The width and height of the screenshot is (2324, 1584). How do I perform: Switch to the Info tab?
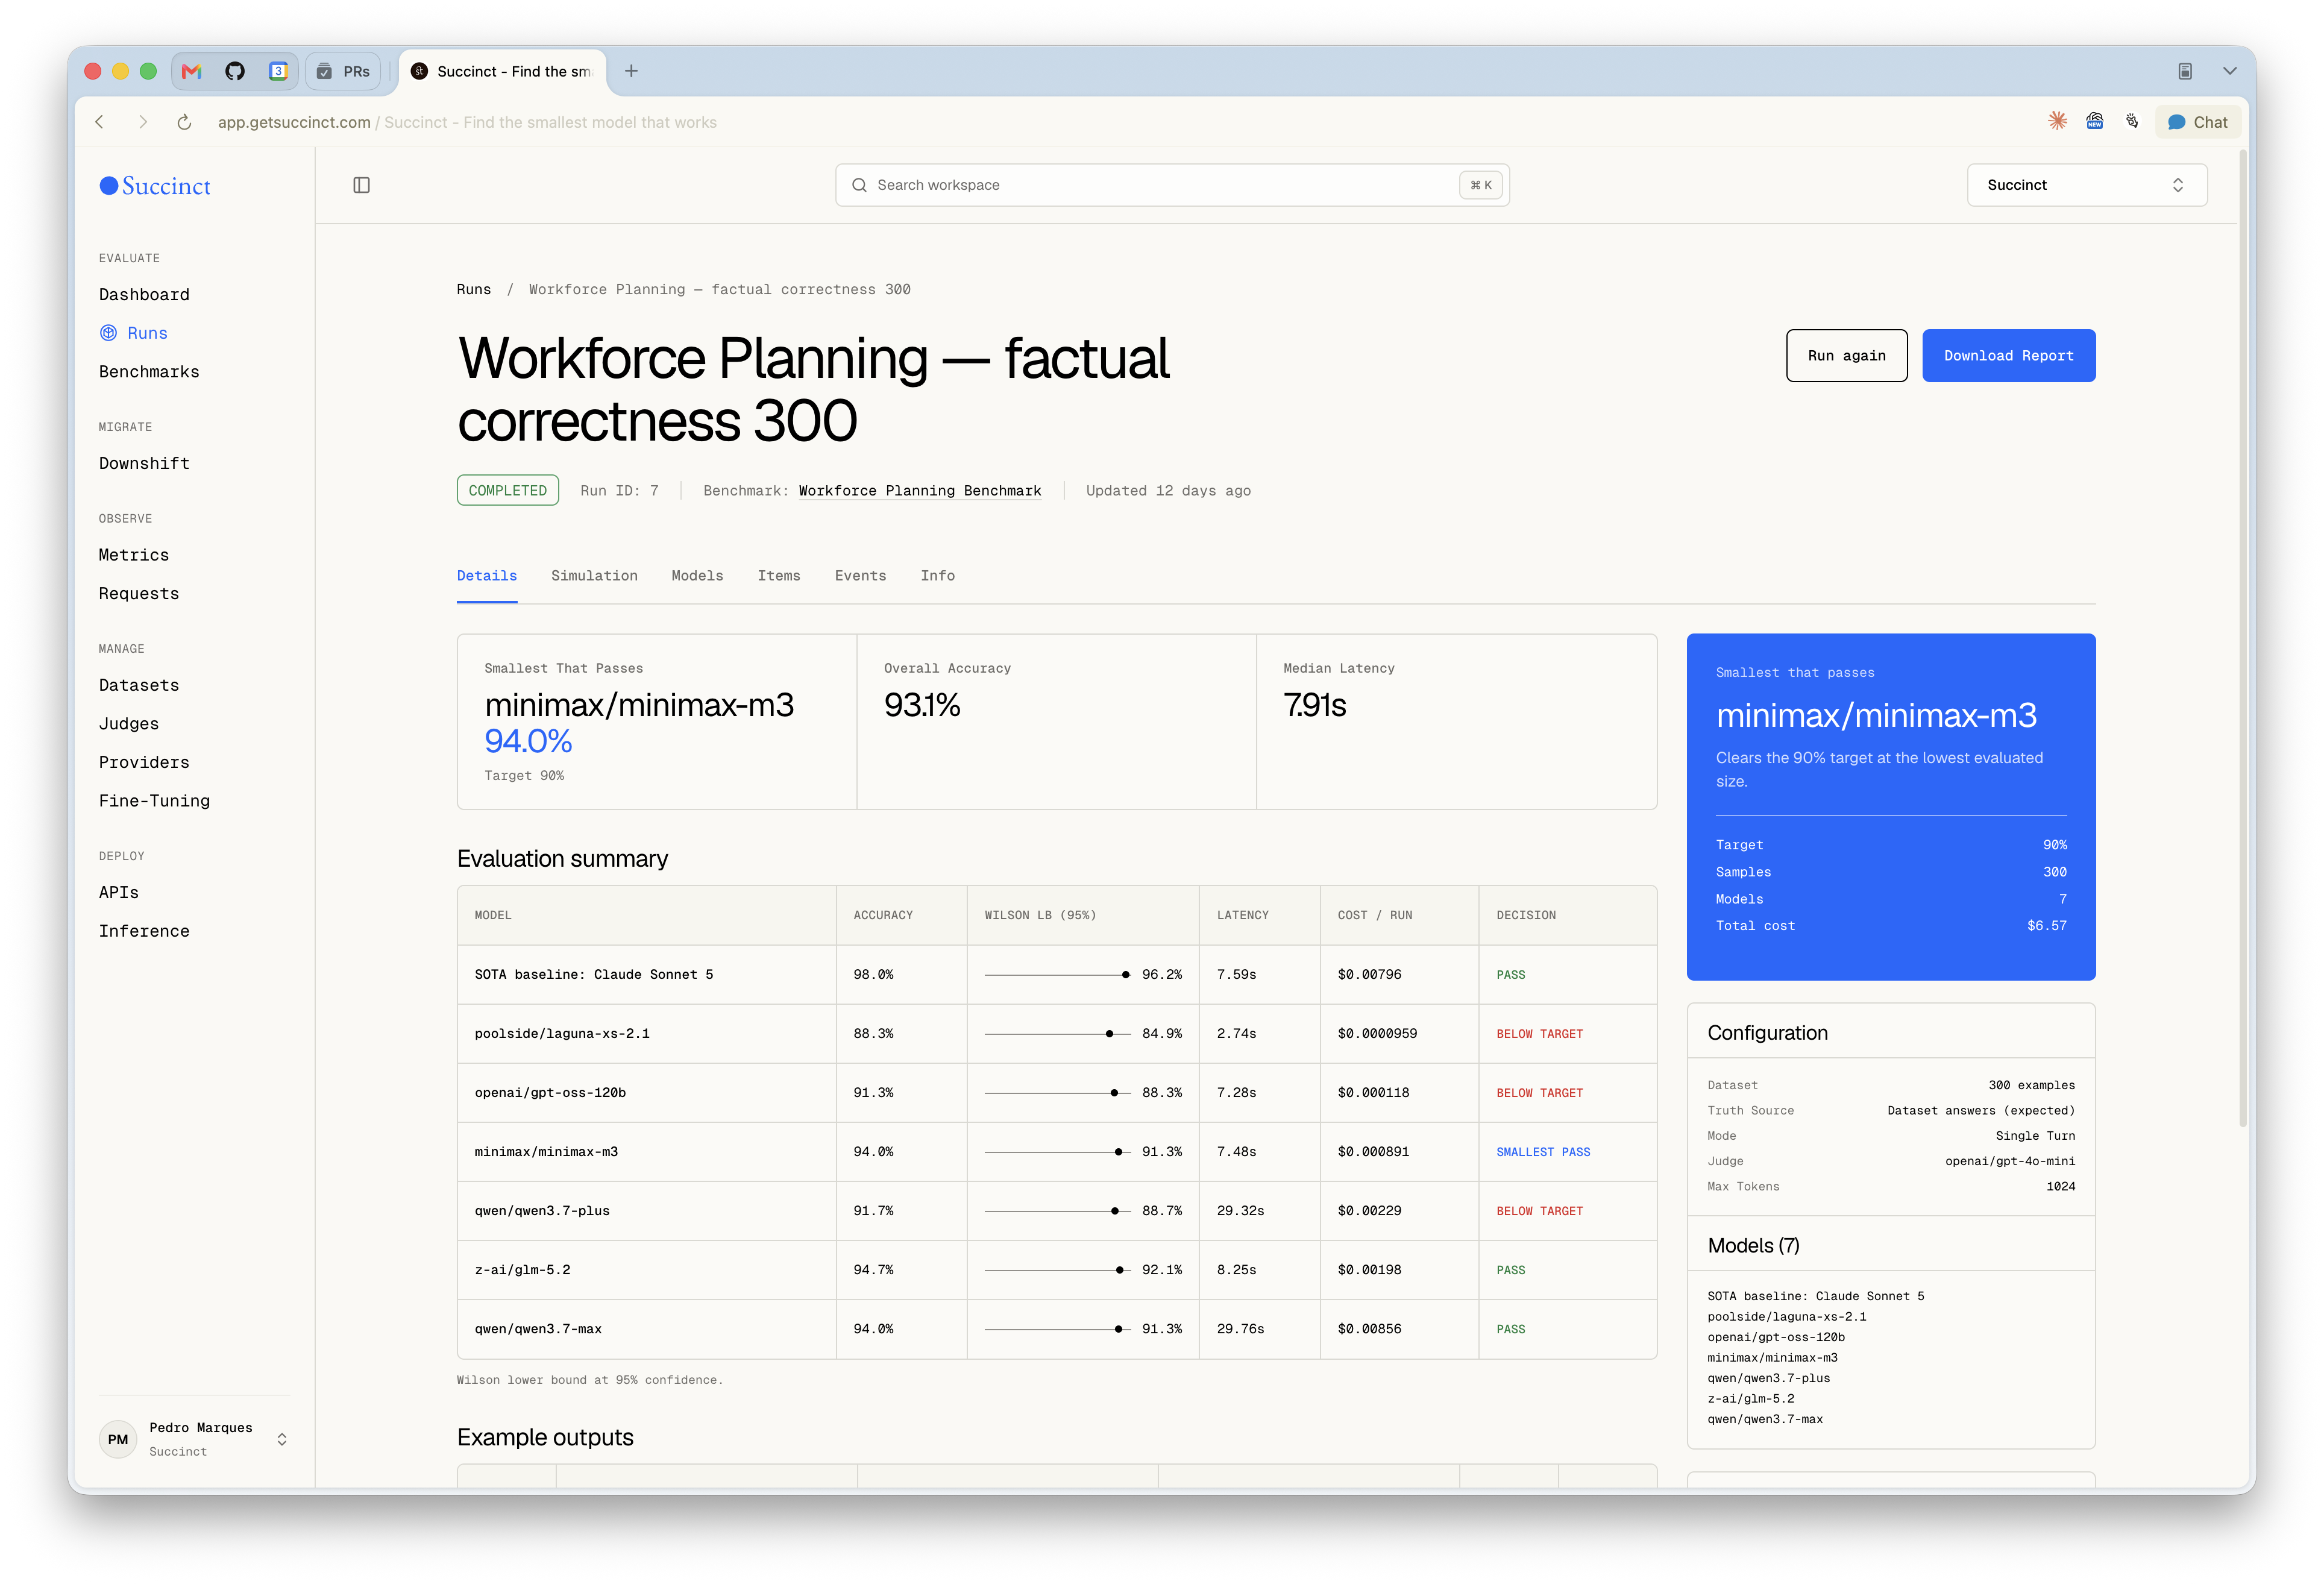click(937, 575)
